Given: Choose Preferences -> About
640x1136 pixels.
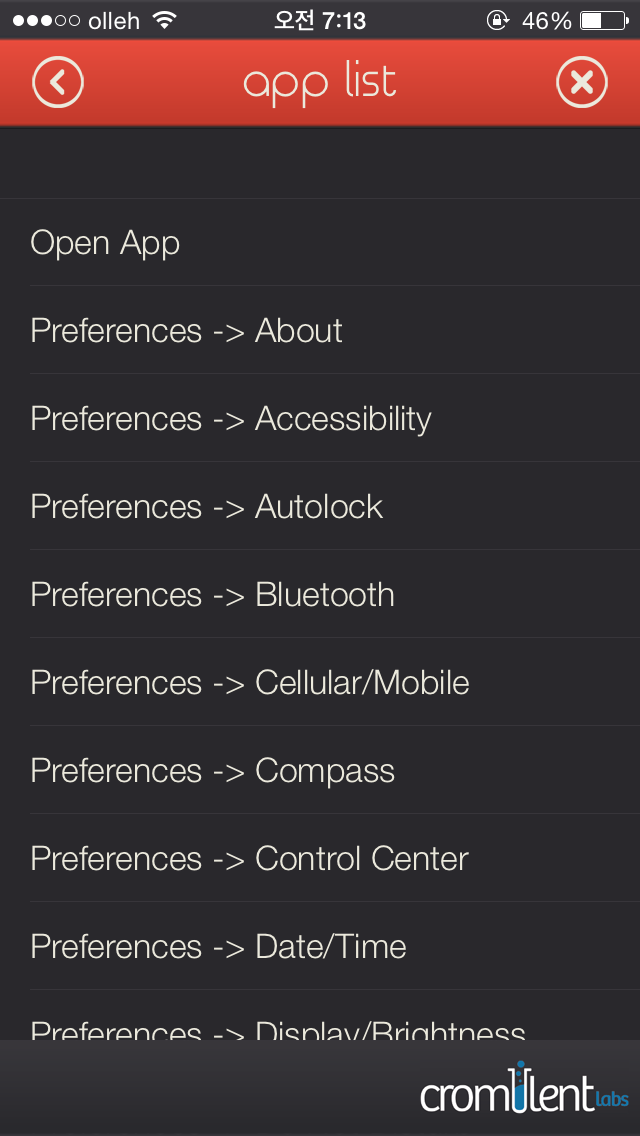Looking at the screenshot, I should pos(320,330).
